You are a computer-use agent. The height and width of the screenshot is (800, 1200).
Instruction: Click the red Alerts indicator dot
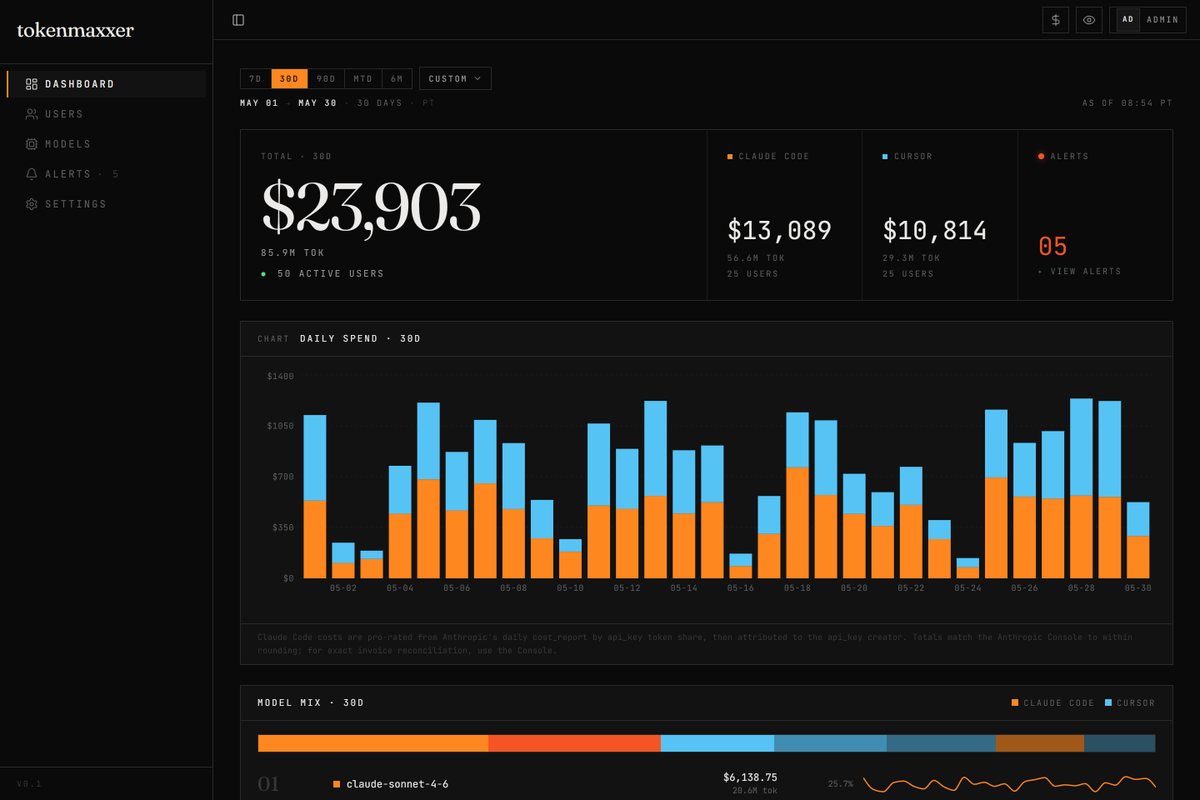(x=1041, y=157)
